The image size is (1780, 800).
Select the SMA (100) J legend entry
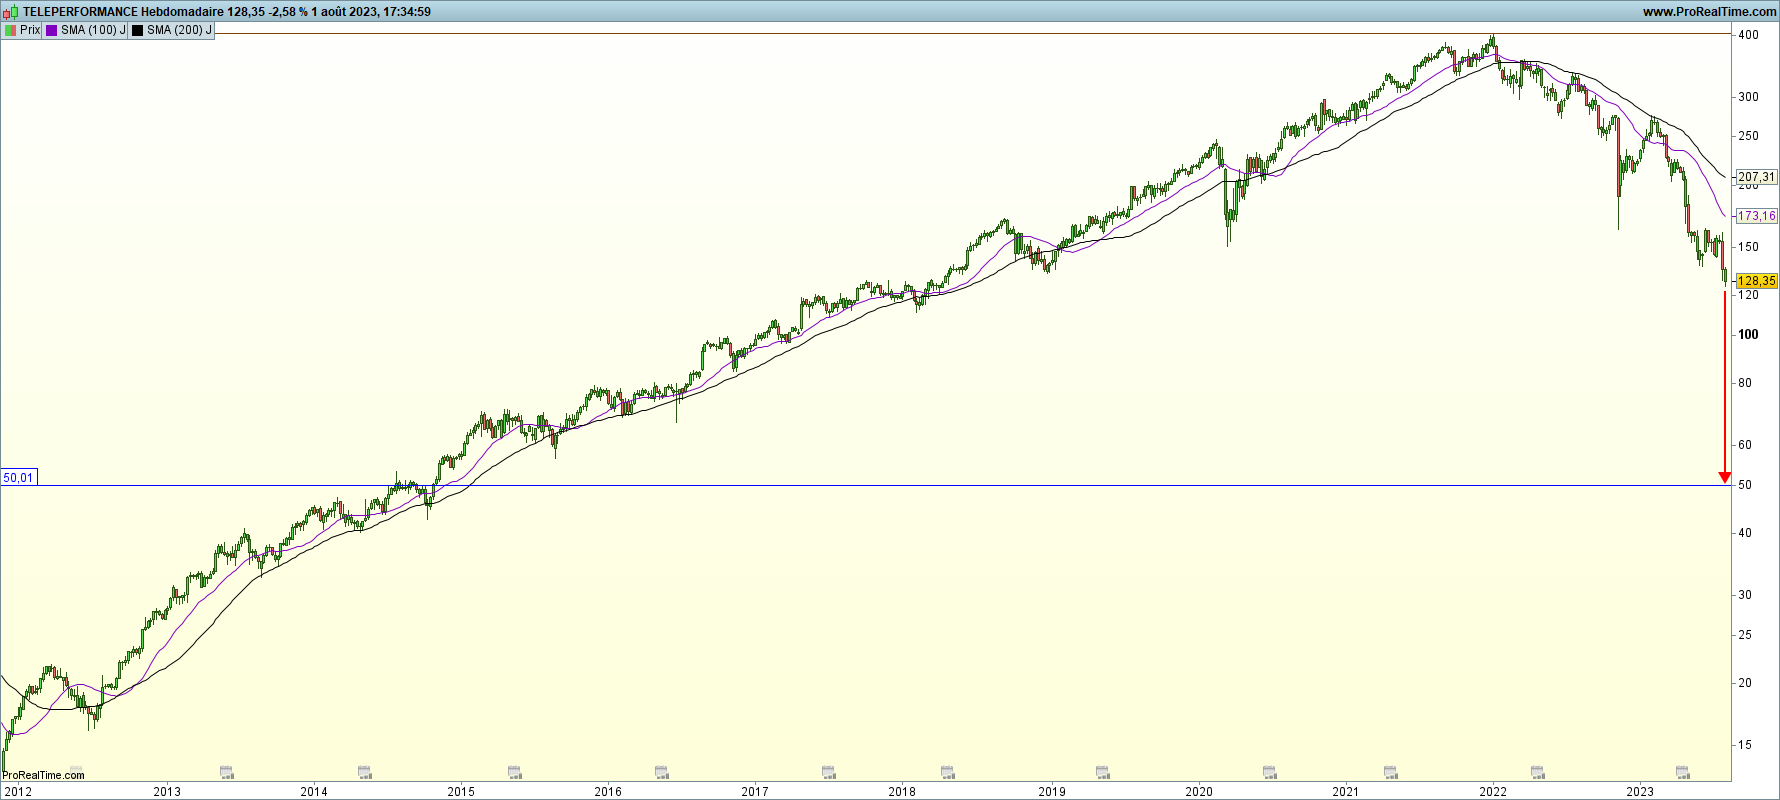(x=86, y=30)
